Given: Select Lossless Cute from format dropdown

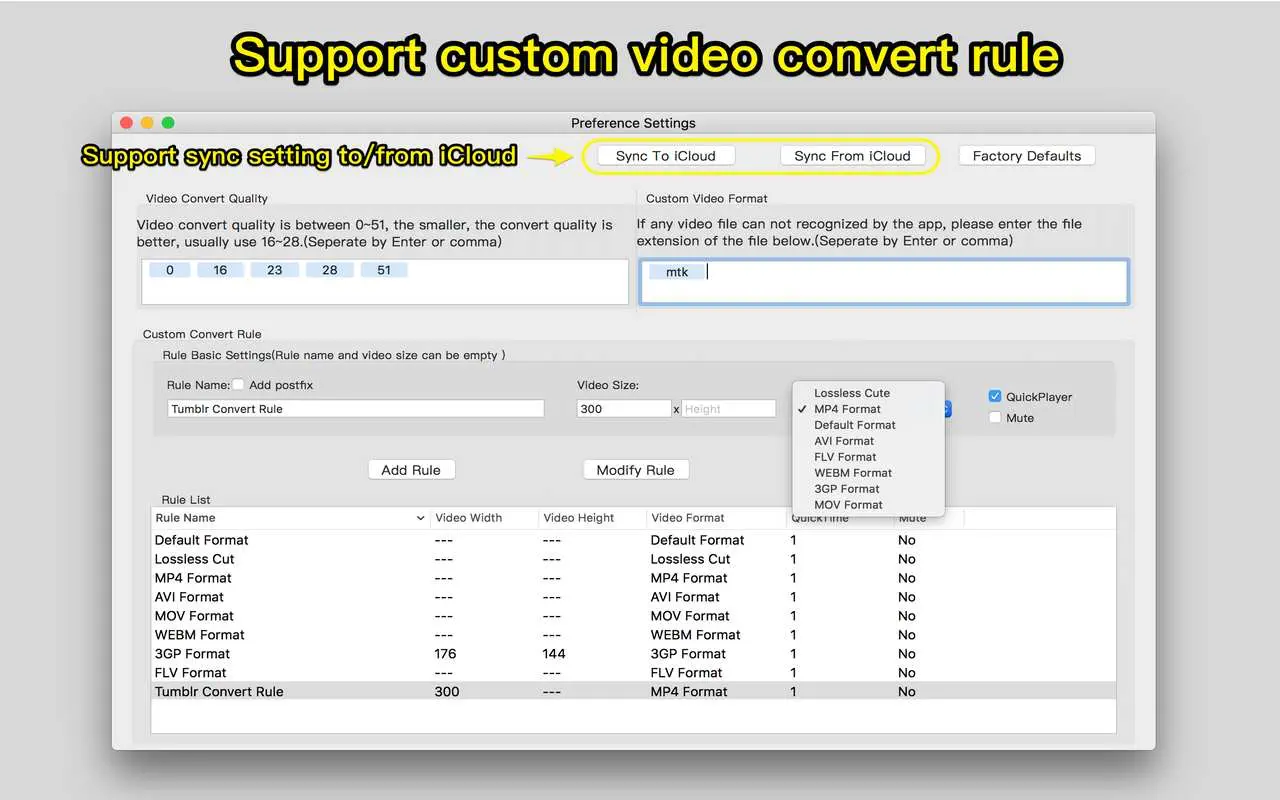Looking at the screenshot, I should [851, 393].
